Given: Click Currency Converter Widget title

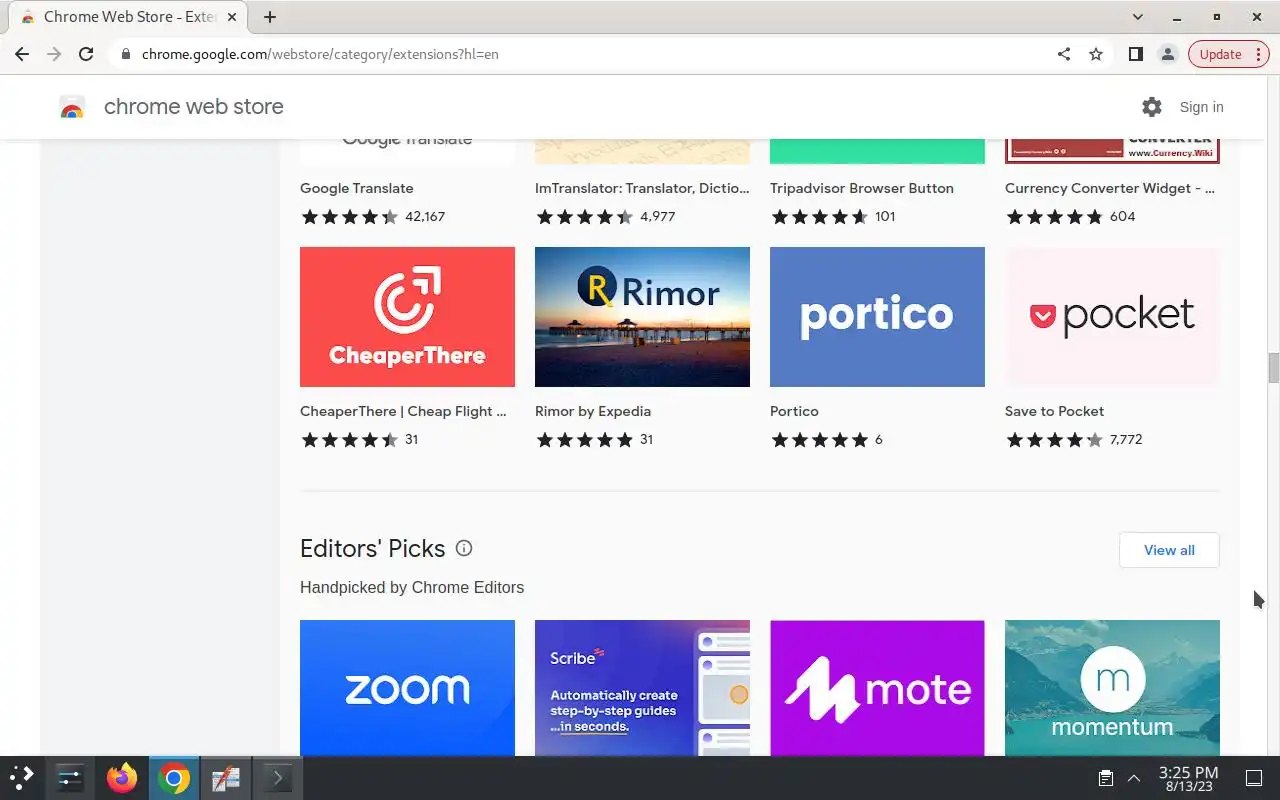Looking at the screenshot, I should coord(1110,188).
